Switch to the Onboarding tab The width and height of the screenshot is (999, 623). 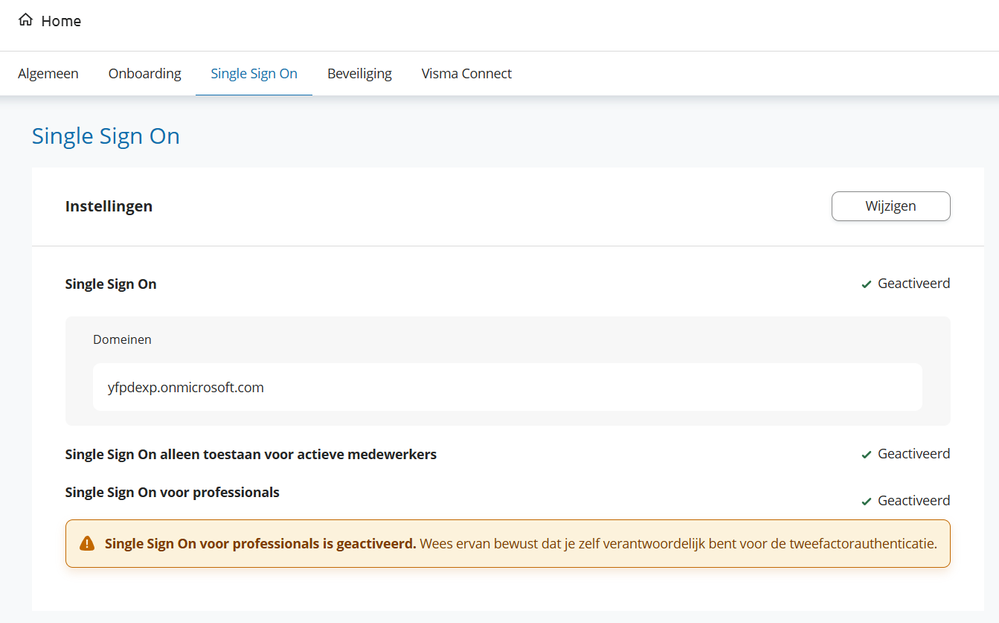[x=145, y=73]
